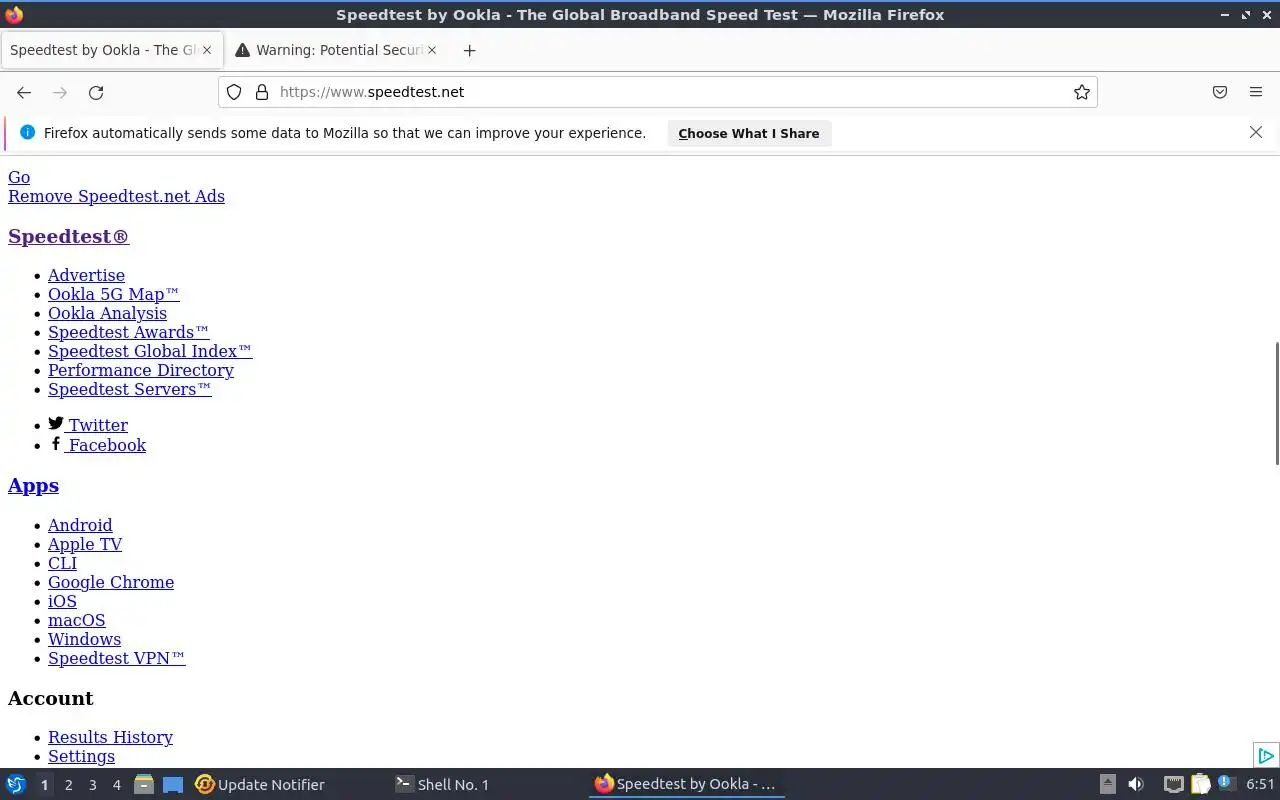
Task: Switch to Shell No. 1 taskbar window
Action: [442, 785]
